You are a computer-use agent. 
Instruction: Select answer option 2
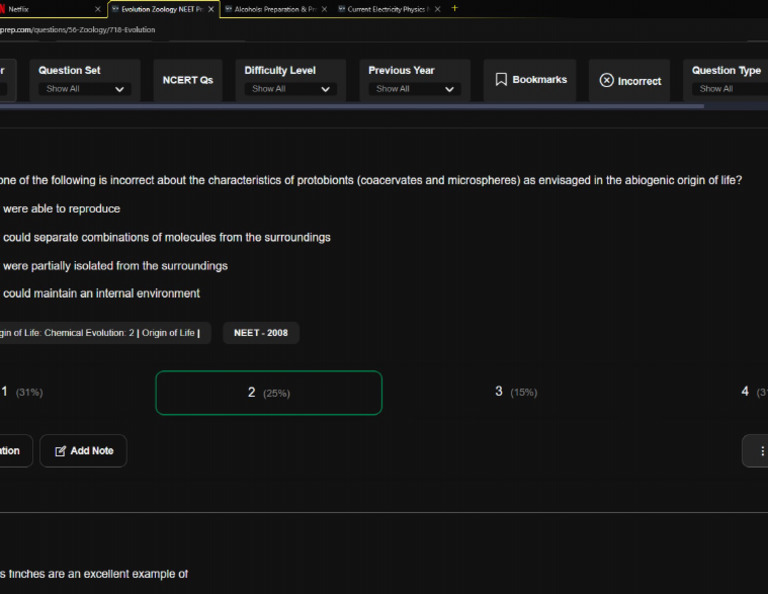click(268, 393)
